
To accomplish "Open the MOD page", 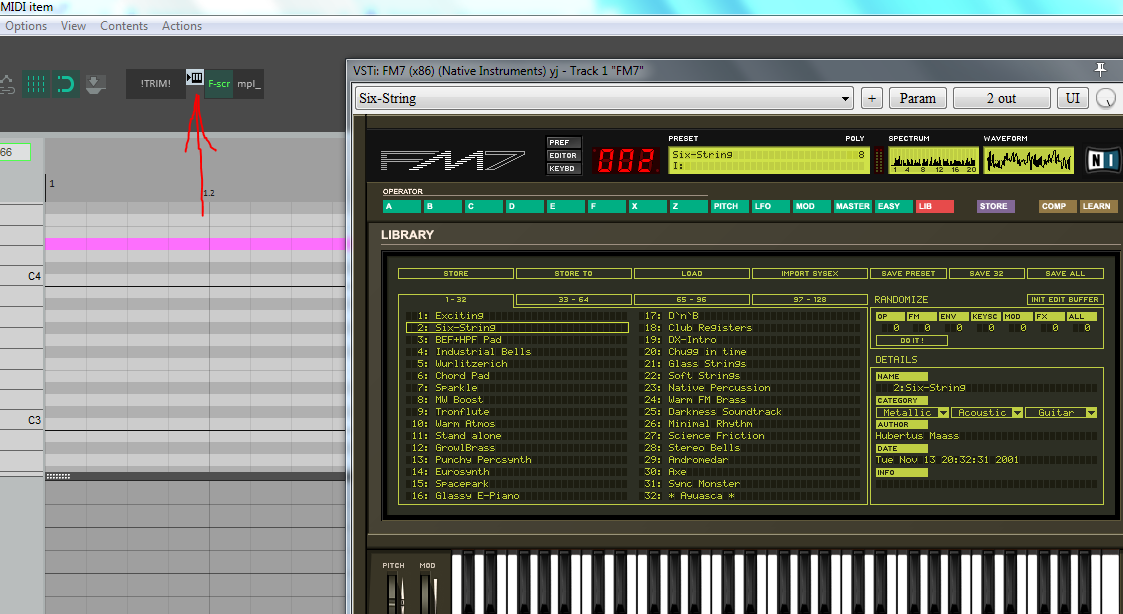I will pos(811,206).
